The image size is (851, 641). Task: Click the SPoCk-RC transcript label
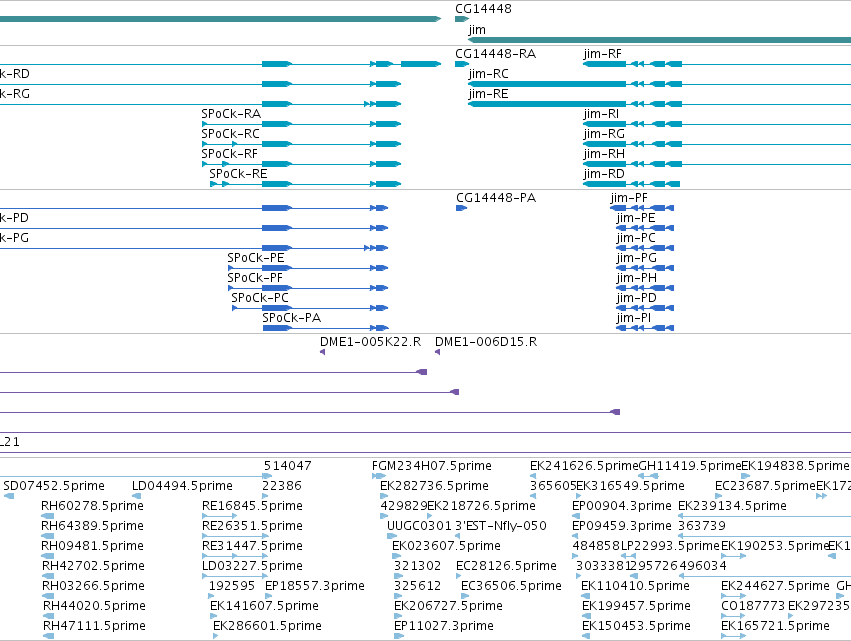[231, 134]
